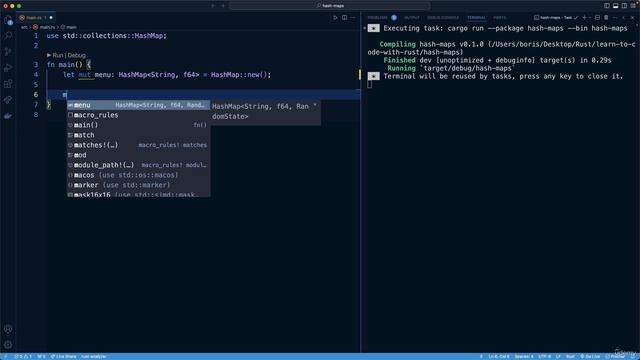Select the Terminal tab
640x360 pixels.
476,18
